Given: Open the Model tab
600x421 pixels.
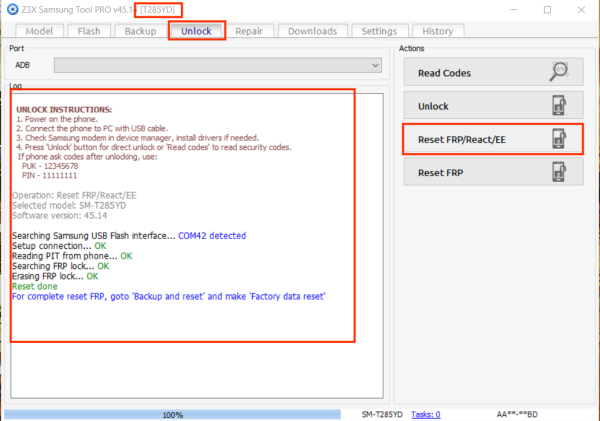Looking at the screenshot, I should 39,31.
